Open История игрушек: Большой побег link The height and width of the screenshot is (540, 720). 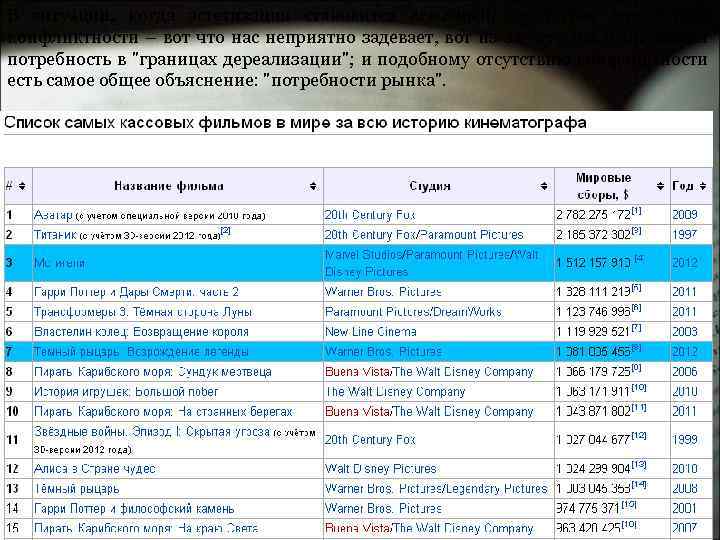[x=126, y=392]
